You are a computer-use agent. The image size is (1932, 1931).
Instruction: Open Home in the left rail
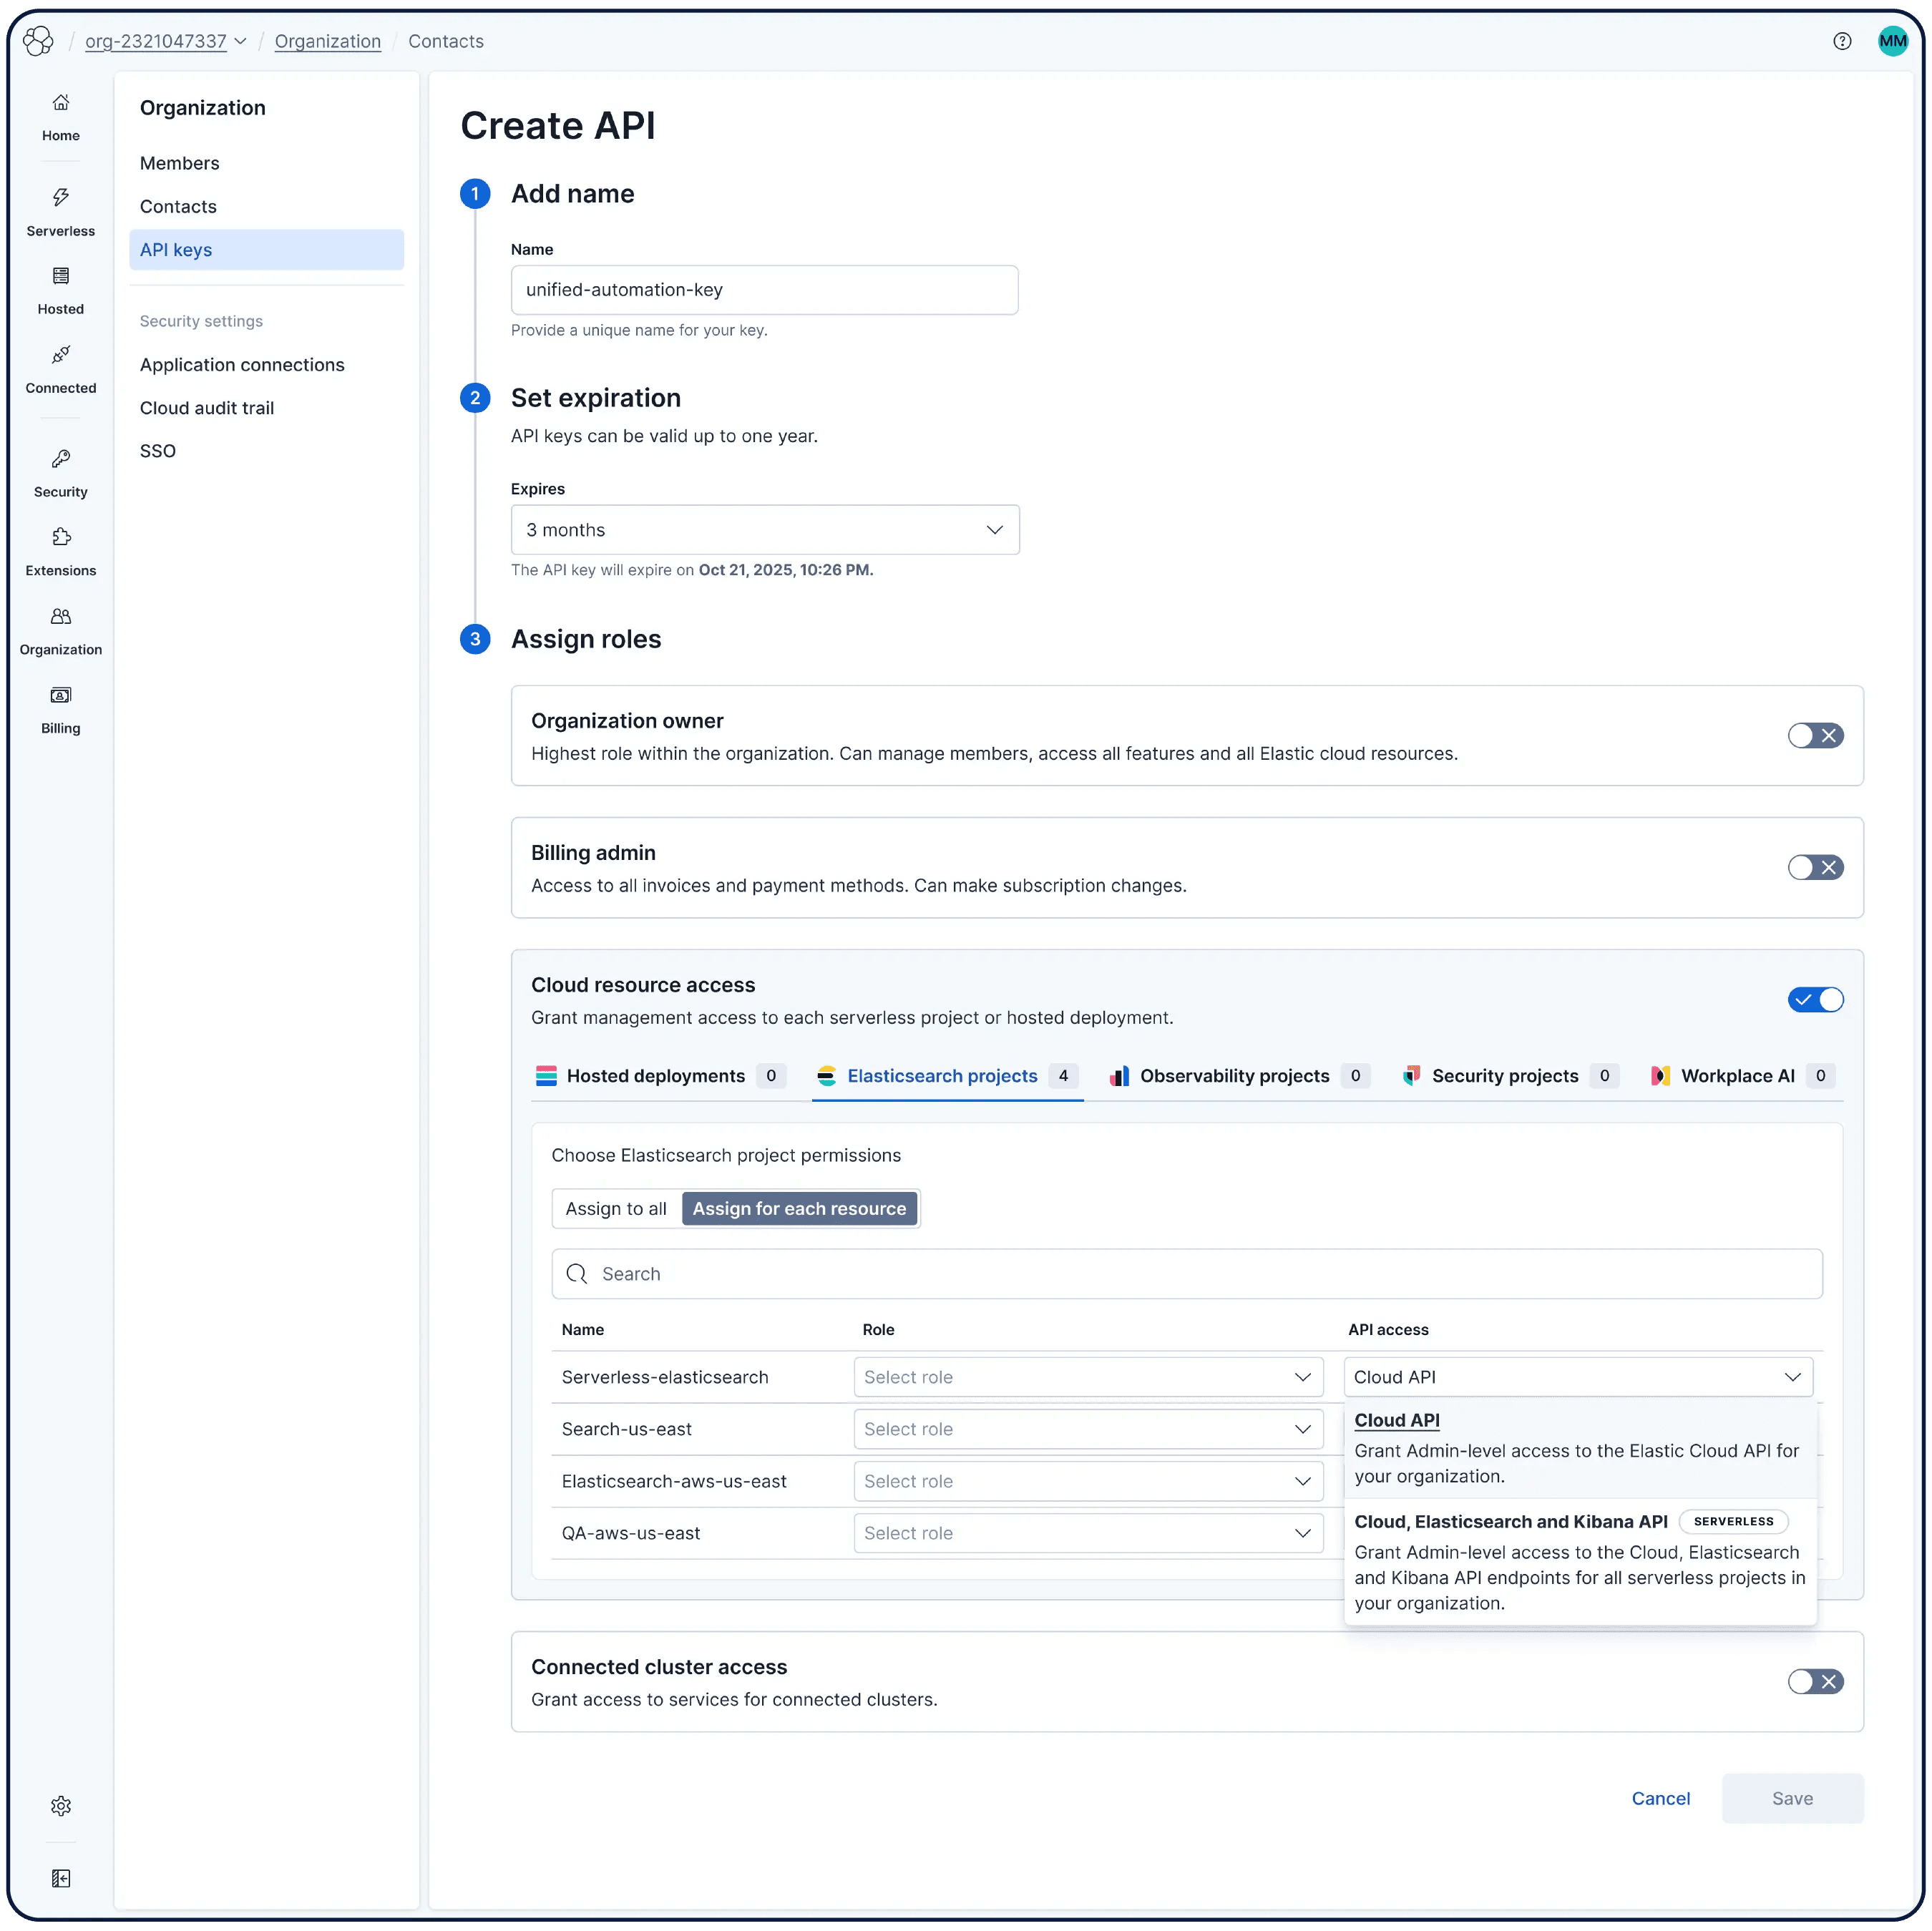pos(61,118)
